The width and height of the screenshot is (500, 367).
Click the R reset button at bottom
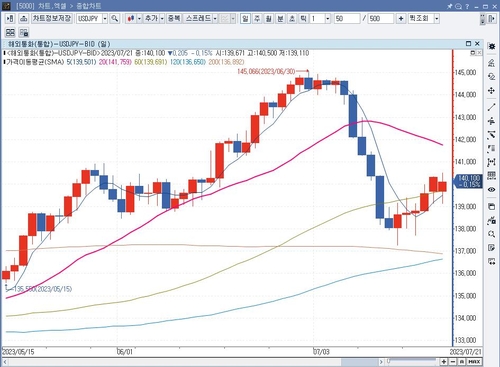pyautogui.click(x=462, y=361)
